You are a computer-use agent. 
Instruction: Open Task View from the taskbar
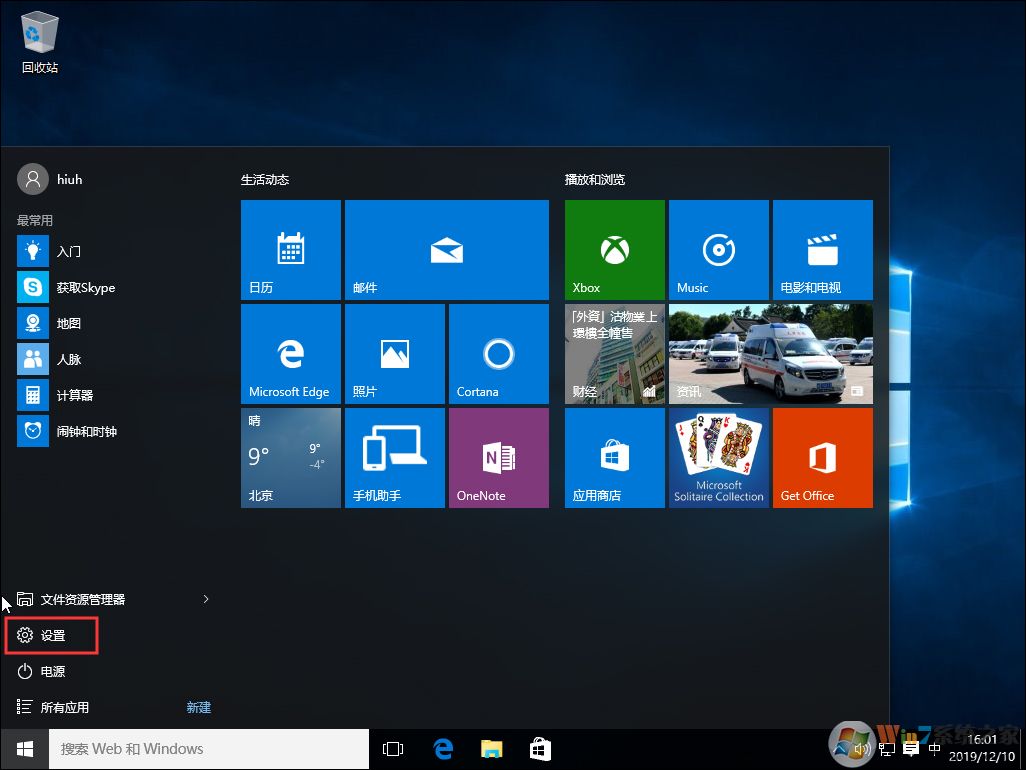pyautogui.click(x=392, y=748)
